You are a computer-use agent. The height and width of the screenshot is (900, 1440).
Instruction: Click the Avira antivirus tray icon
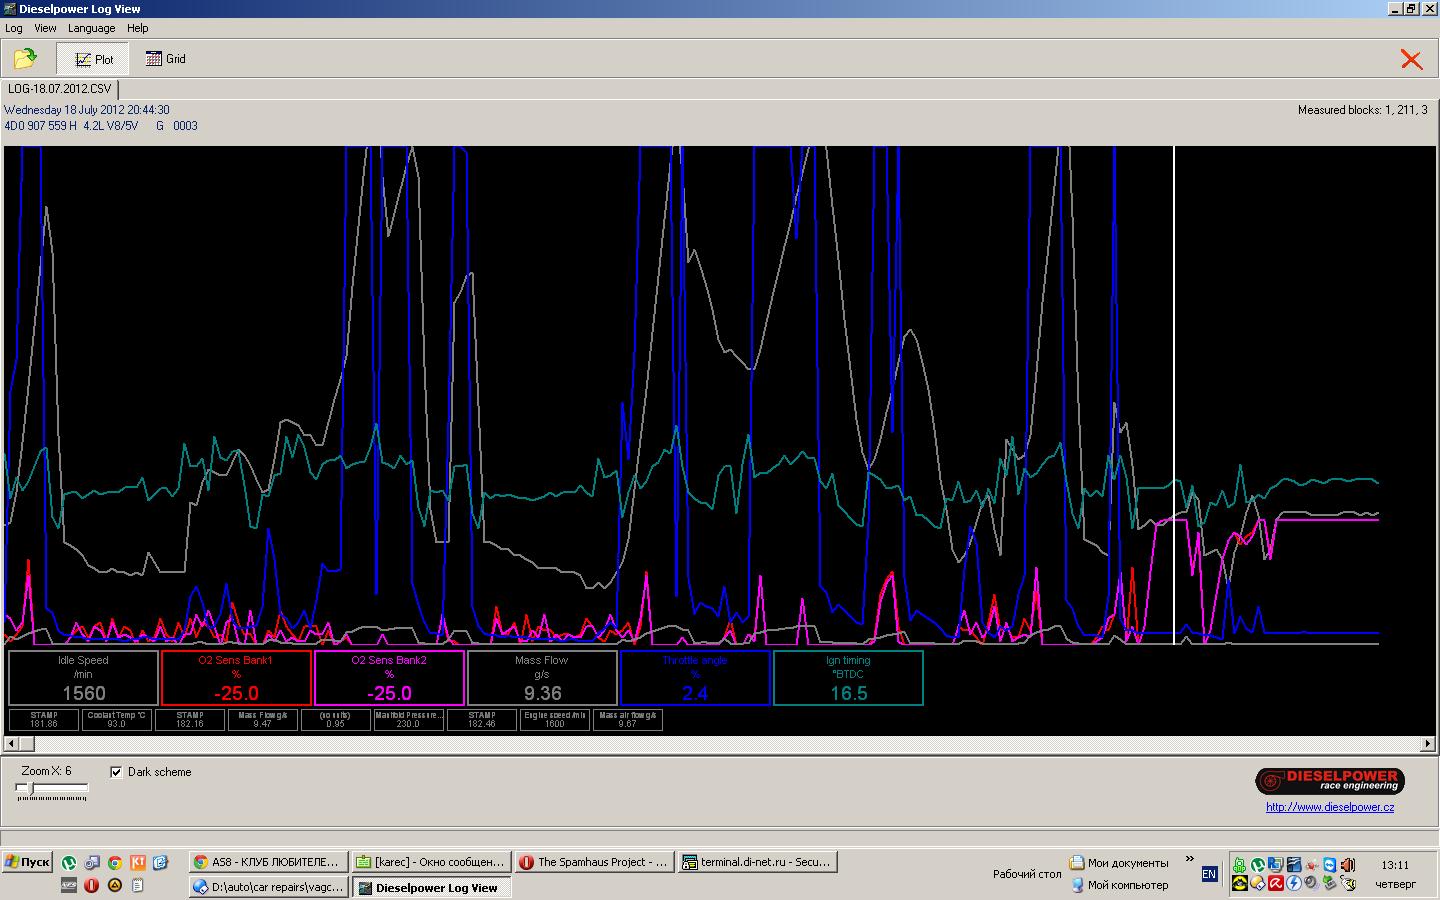click(x=1276, y=883)
